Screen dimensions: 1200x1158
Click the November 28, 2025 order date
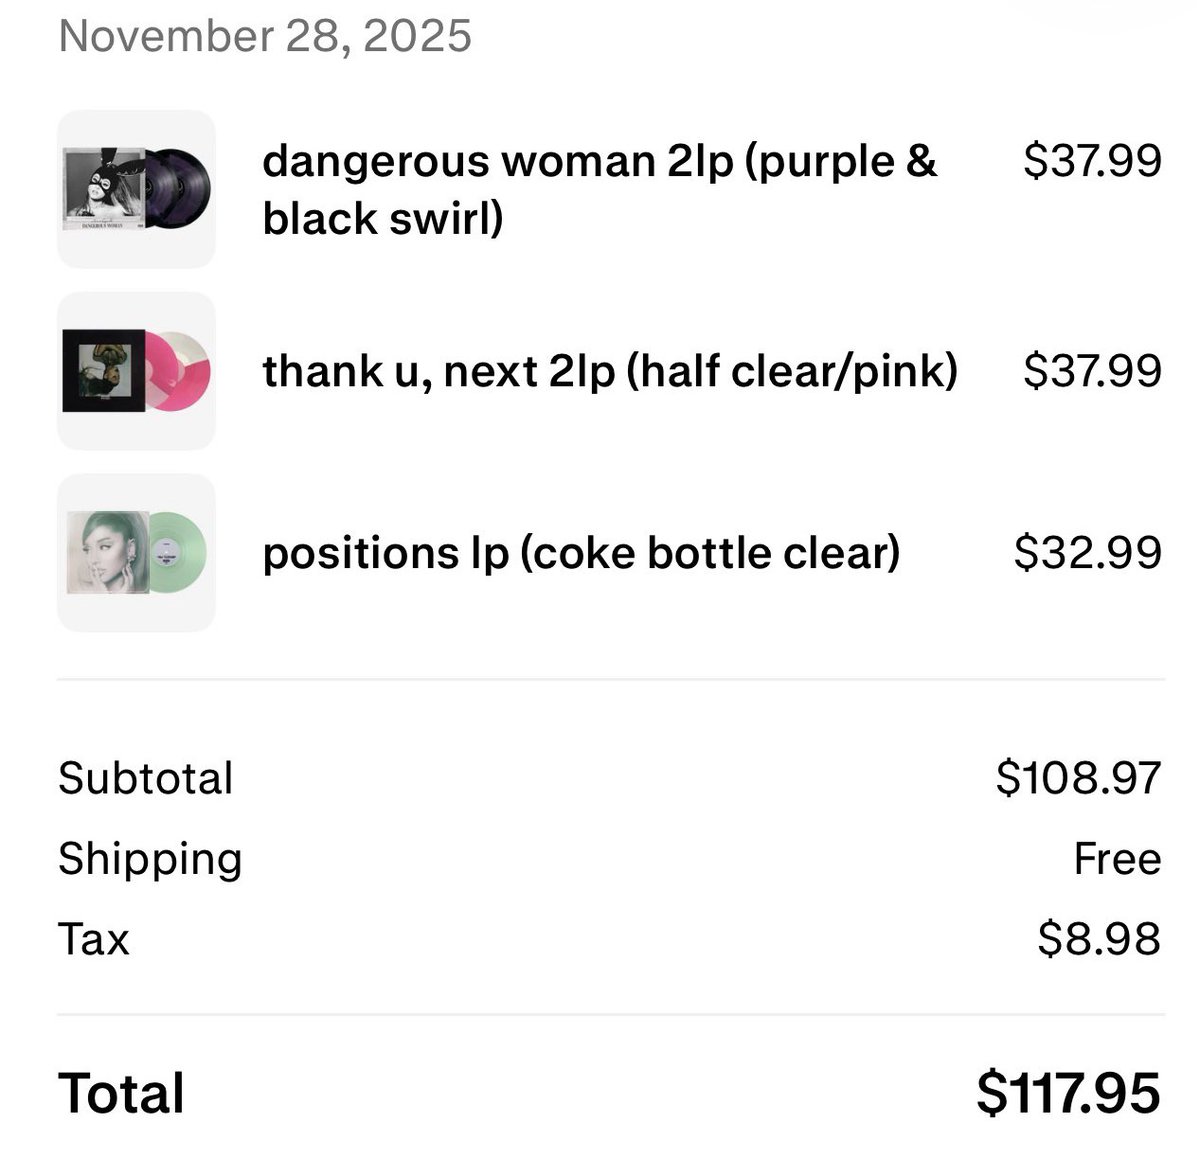(x=265, y=36)
